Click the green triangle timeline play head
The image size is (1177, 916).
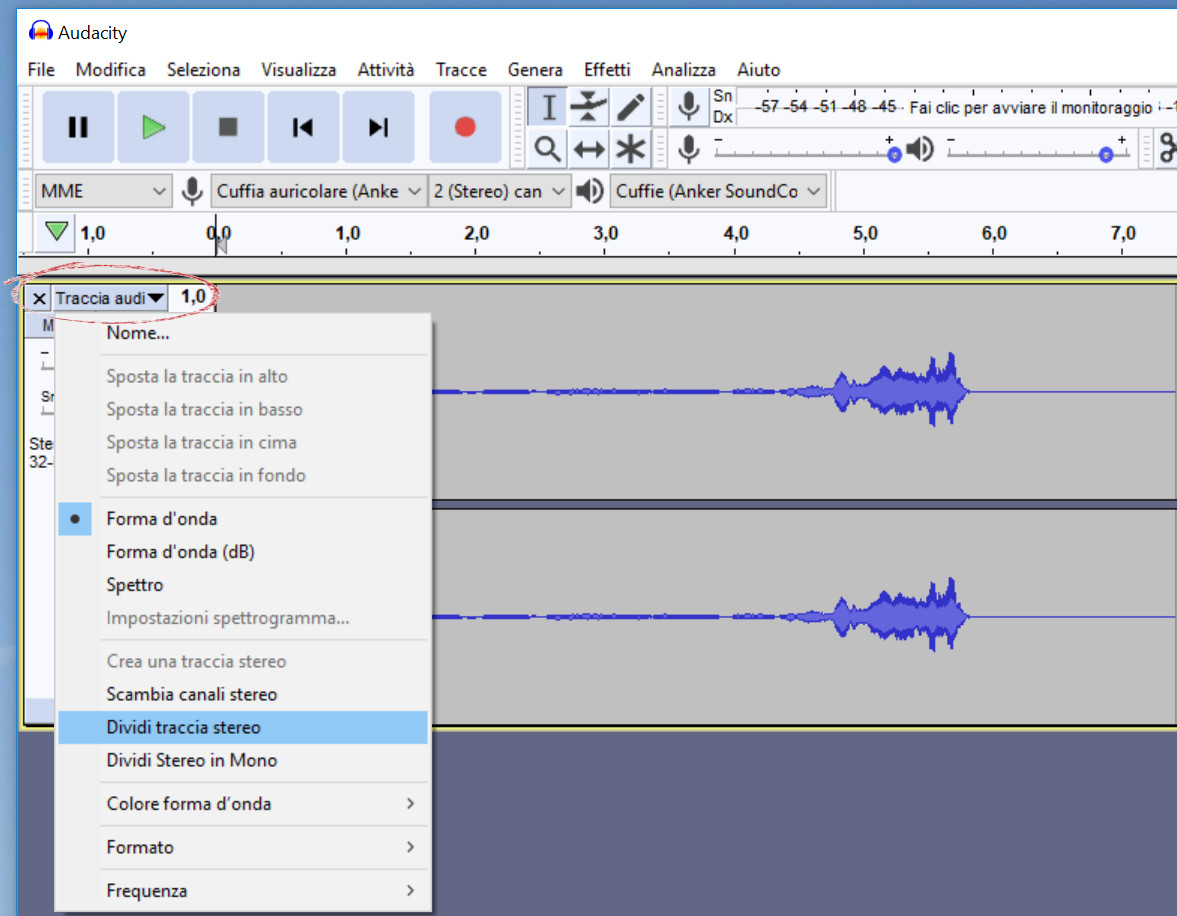pos(56,231)
